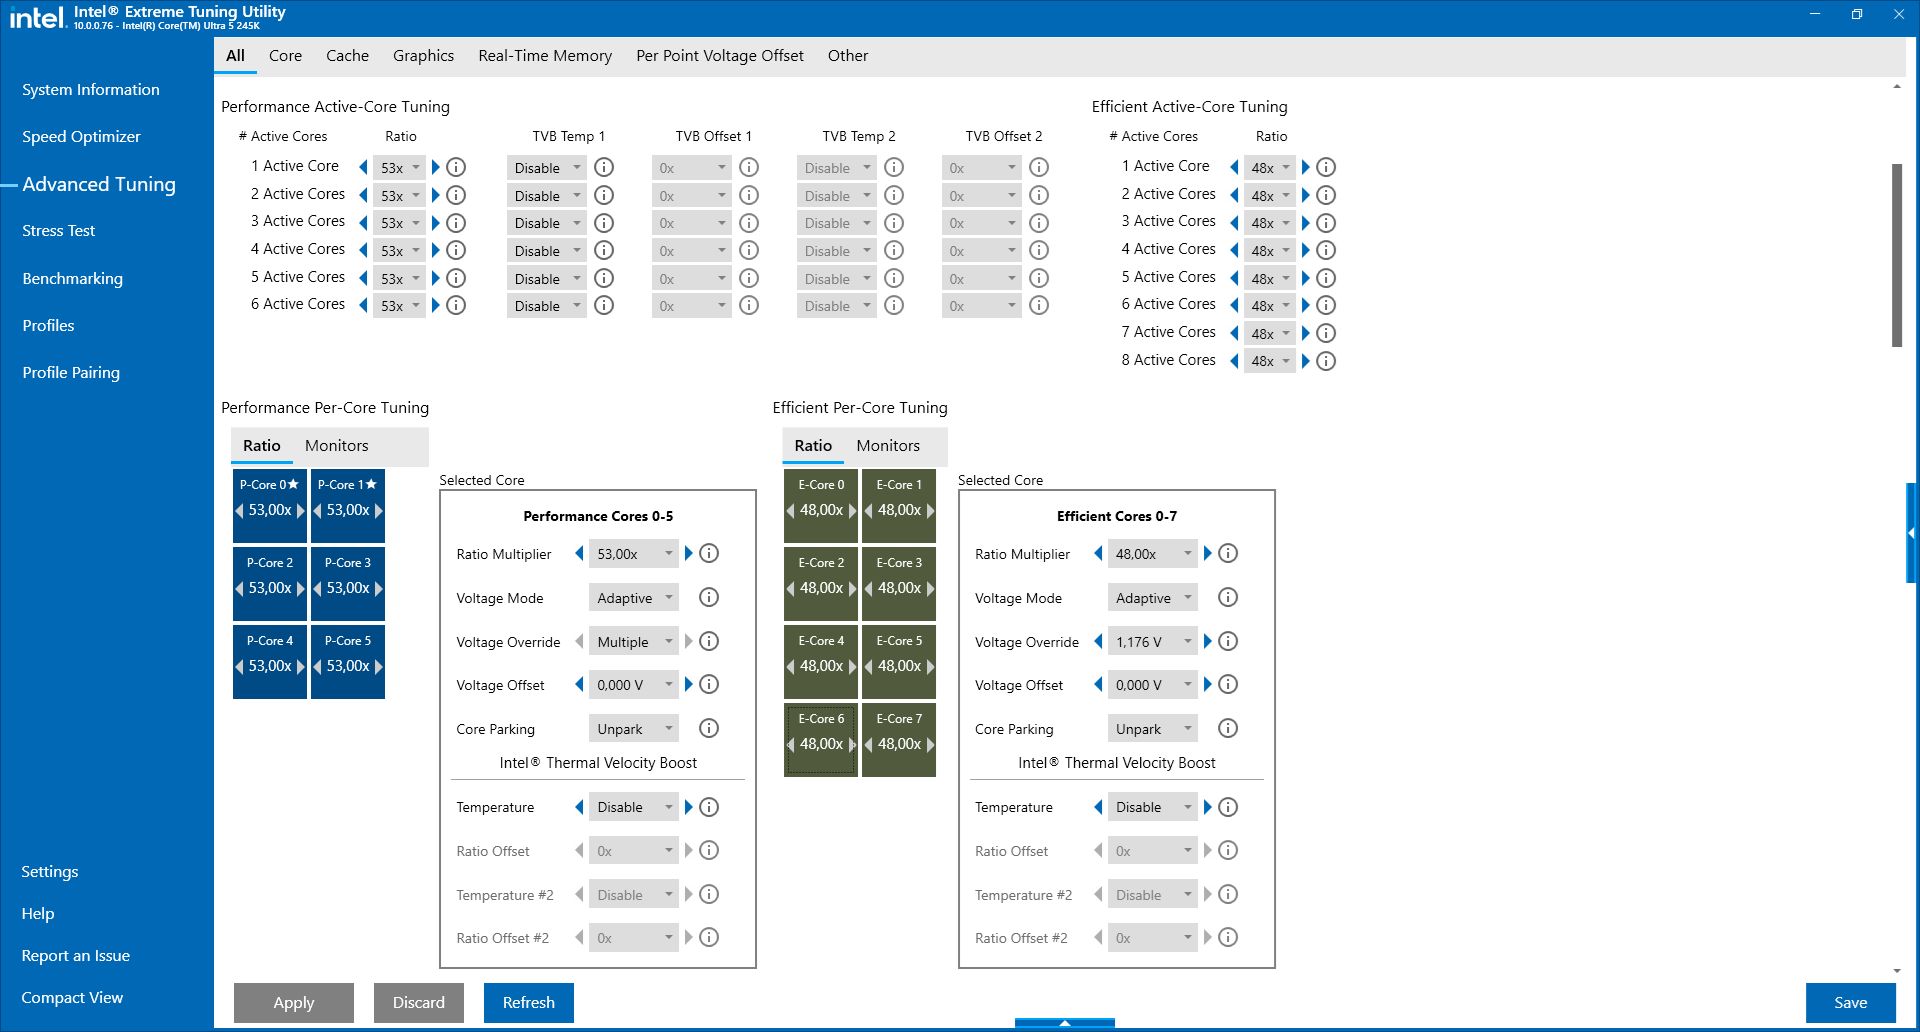Screen dimensions: 1920x1032
Task: Increase P-Core 0 ratio with right arrow
Action: click(x=300, y=510)
